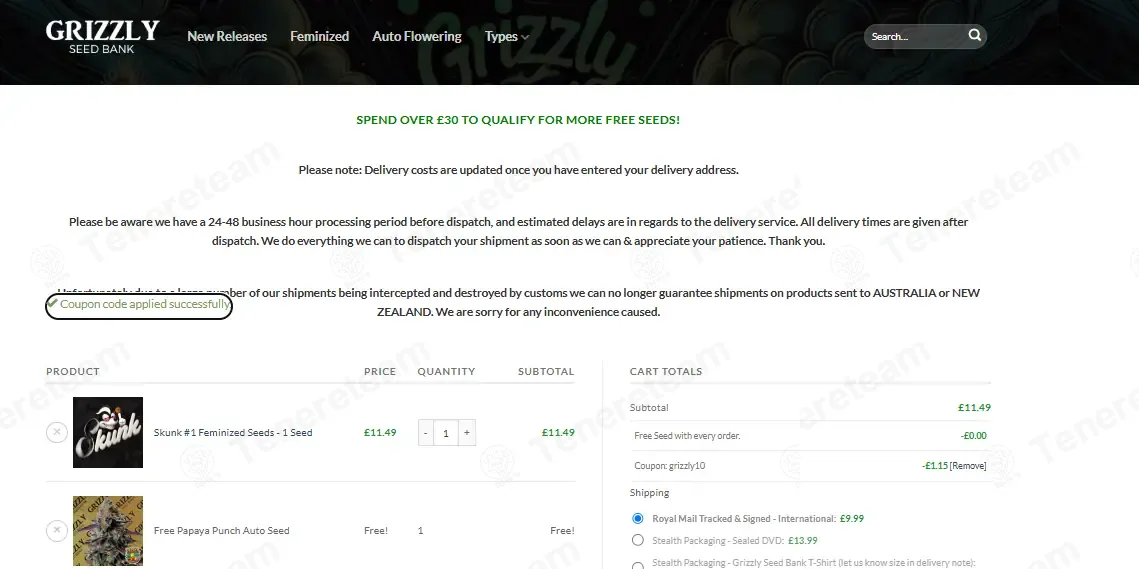Click the Skunk #1 quantity field
The height and width of the screenshot is (569, 1139).
coord(446,433)
